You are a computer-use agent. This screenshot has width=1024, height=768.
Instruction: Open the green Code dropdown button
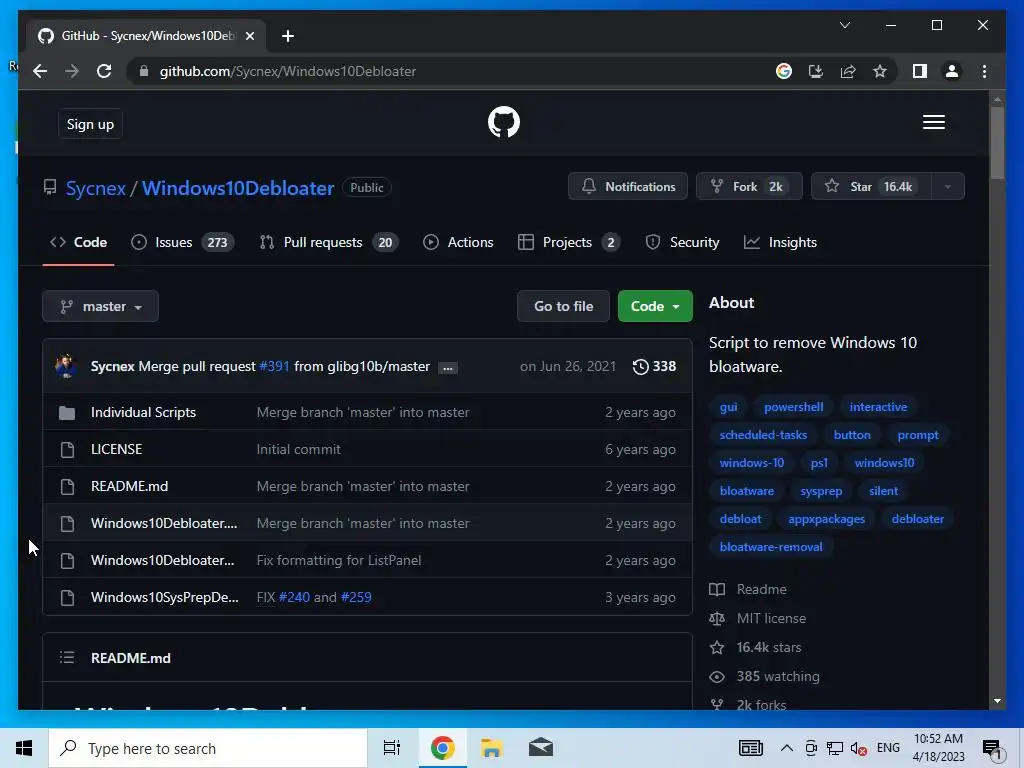coord(655,306)
